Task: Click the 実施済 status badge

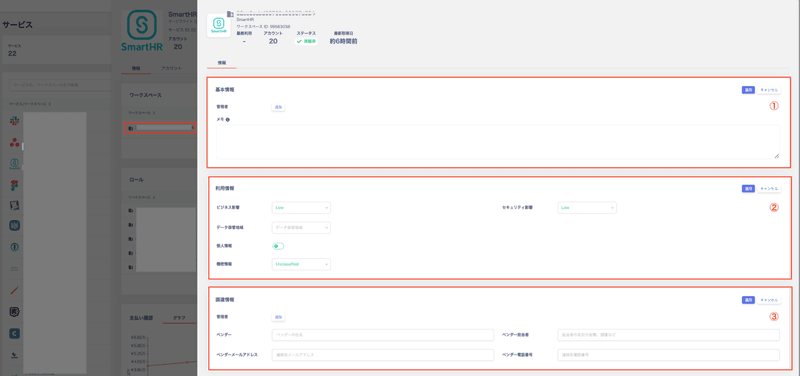Action: coord(306,41)
